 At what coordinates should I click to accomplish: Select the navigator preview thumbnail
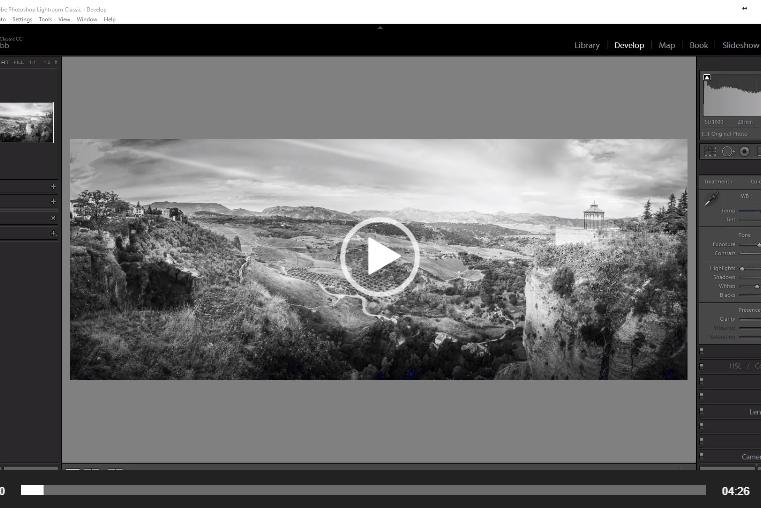[x=26, y=122]
